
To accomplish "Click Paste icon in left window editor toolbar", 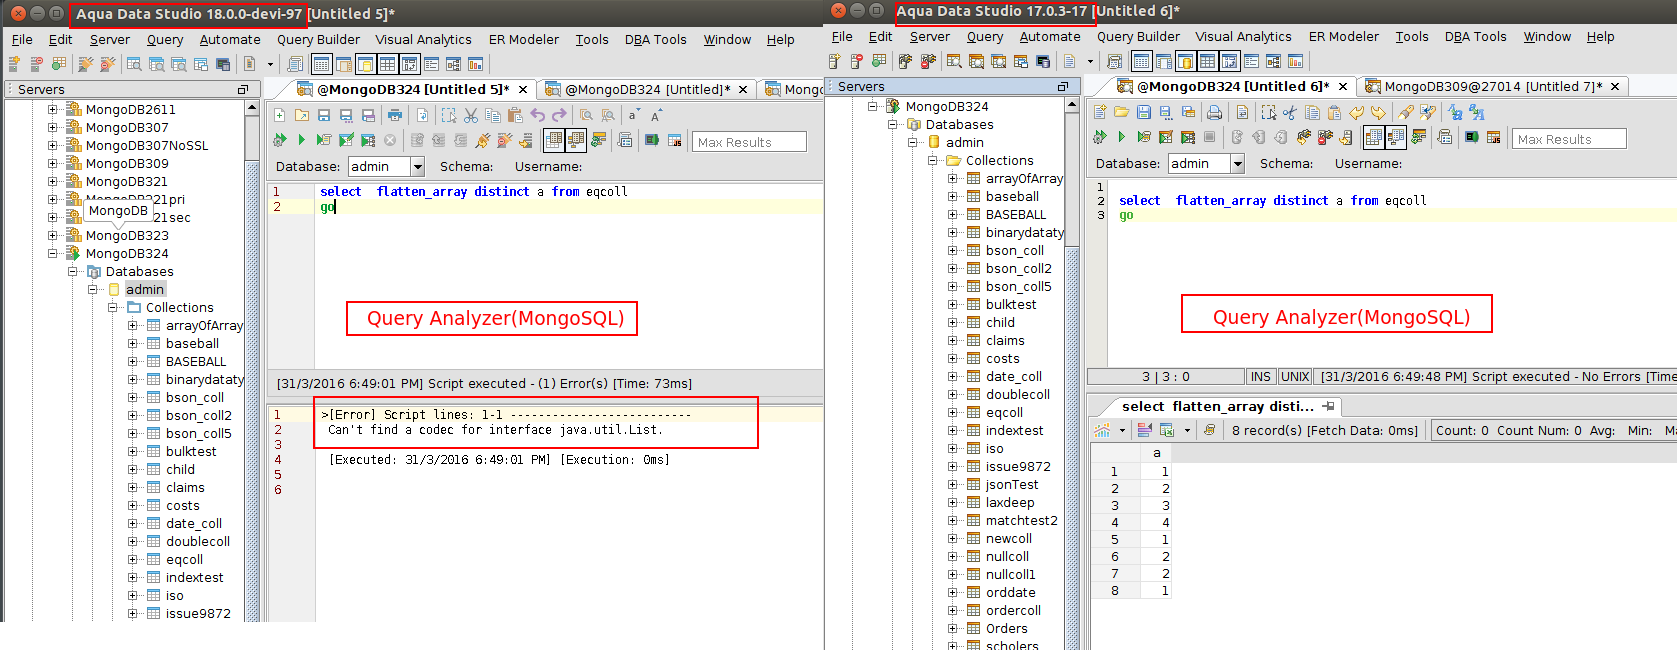I will pos(515,115).
